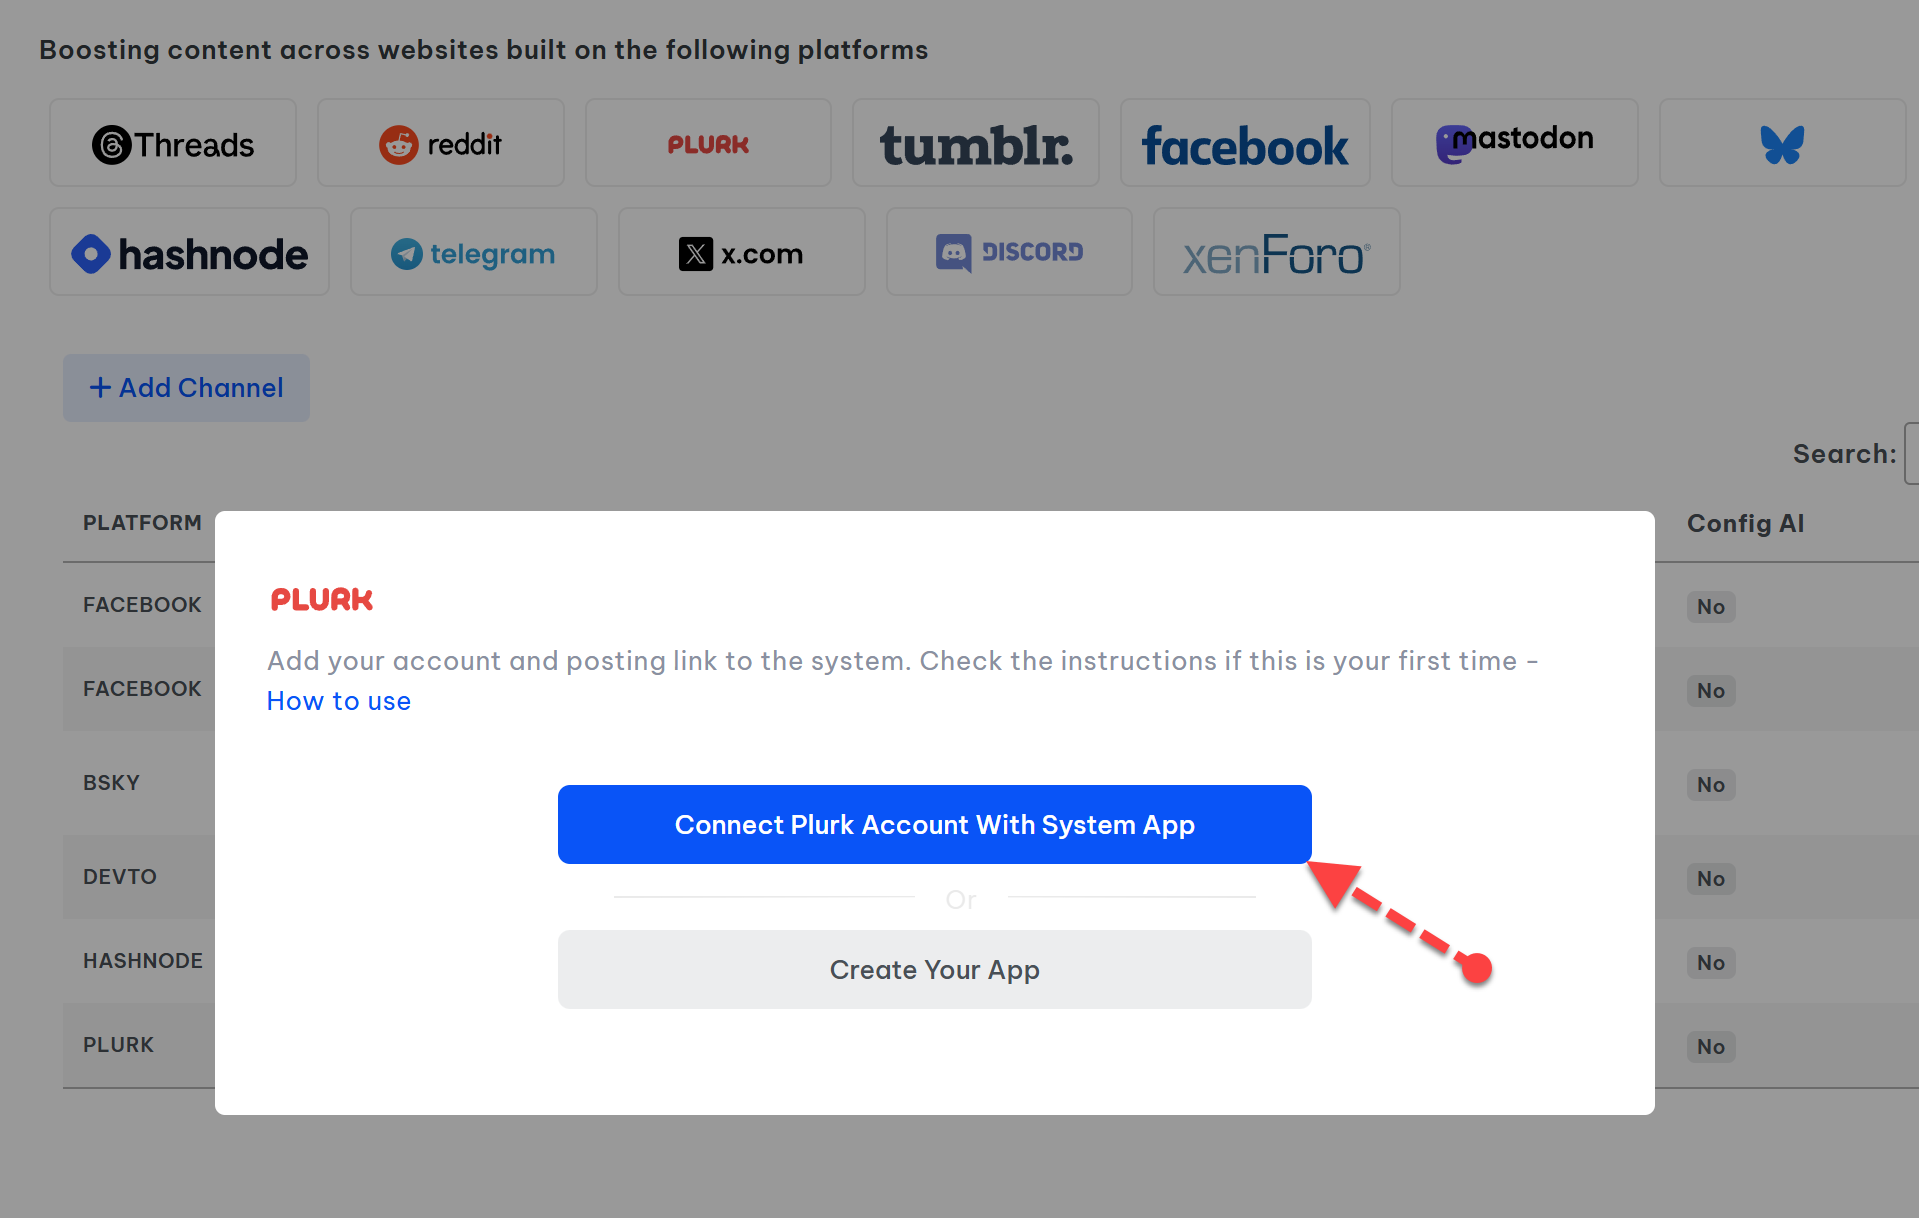Click the Threads platform logo

(x=173, y=144)
